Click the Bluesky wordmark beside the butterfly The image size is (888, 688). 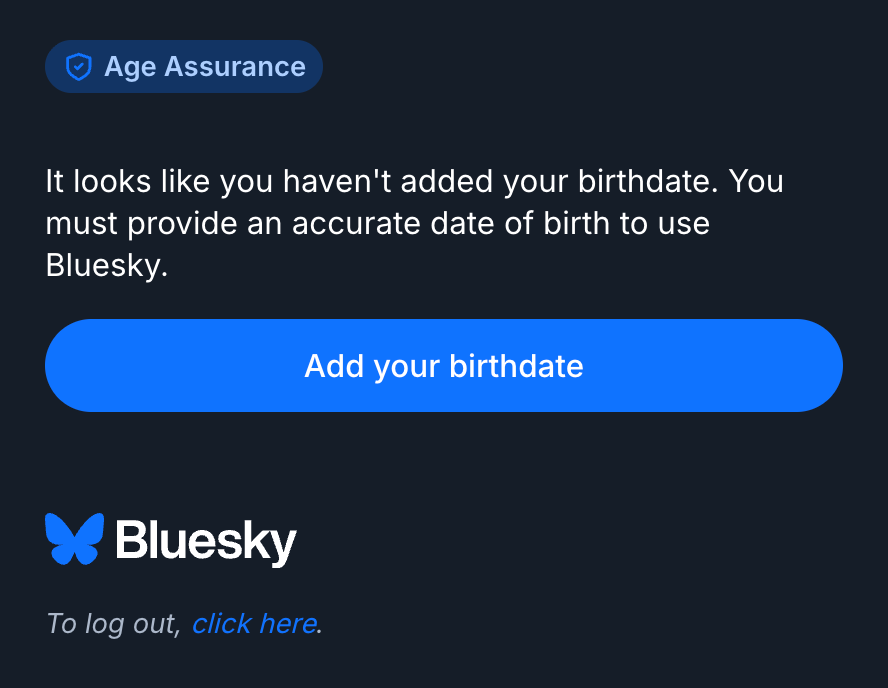pos(206,541)
